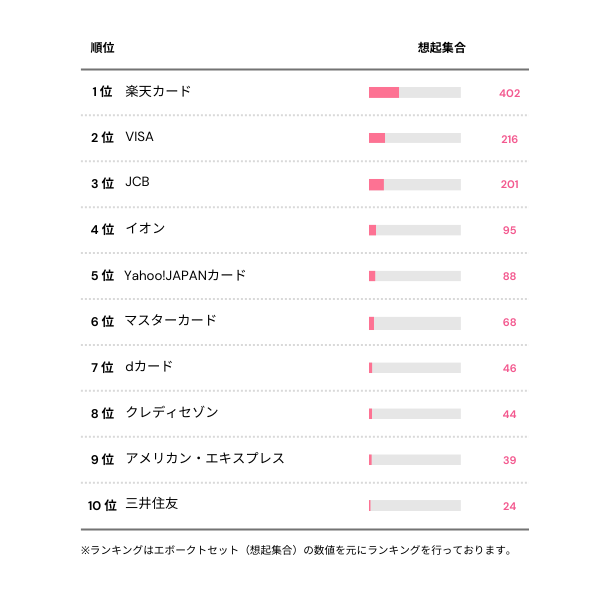The height and width of the screenshot is (600, 600).
Task: Click the JCB score bar
Action: pyautogui.click(x=415, y=184)
